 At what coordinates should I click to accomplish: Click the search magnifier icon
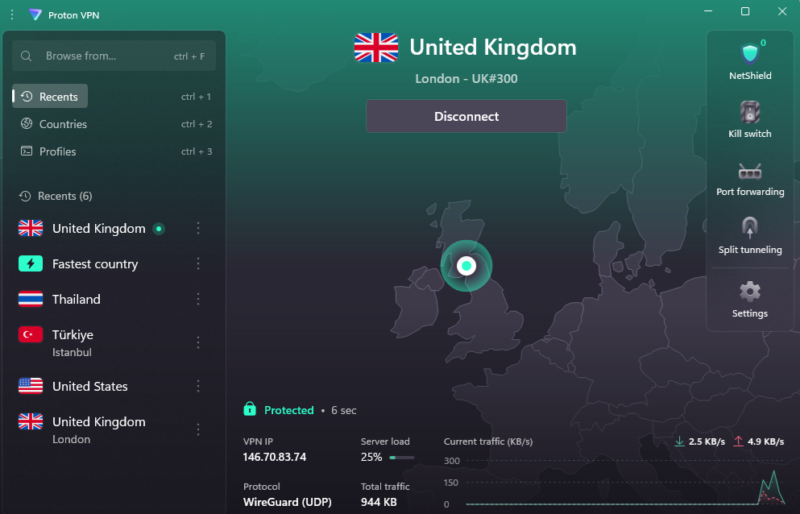26,56
